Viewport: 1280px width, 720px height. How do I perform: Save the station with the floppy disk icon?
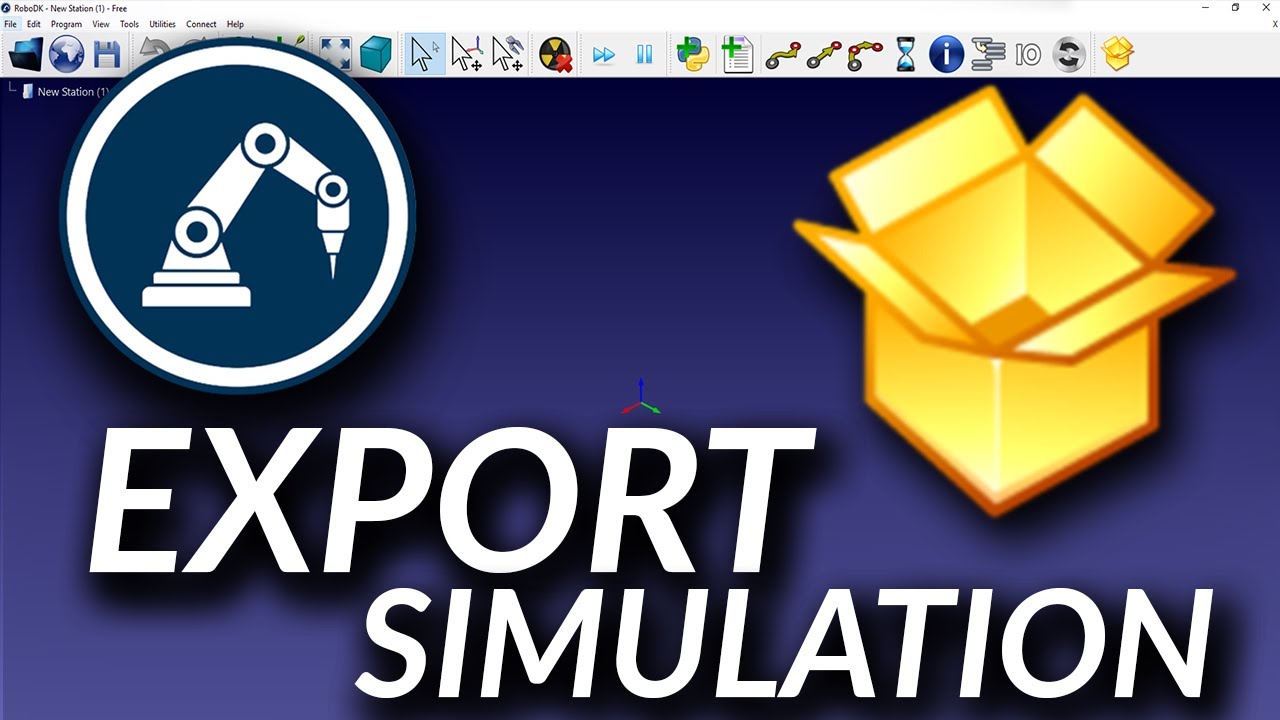click(x=107, y=54)
